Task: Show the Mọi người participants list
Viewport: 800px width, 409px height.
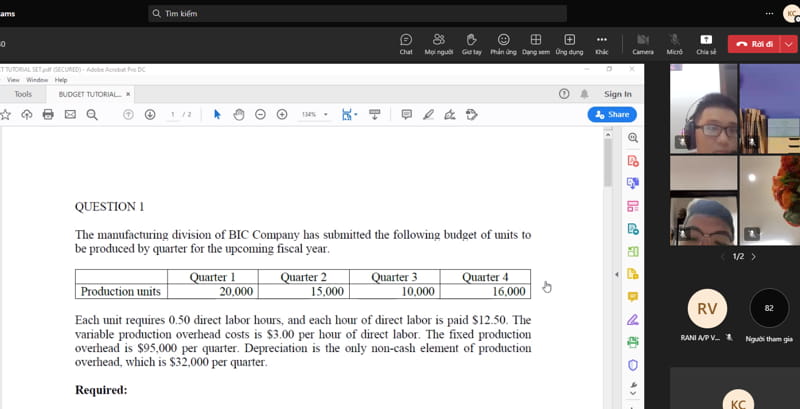Action: coord(438,43)
